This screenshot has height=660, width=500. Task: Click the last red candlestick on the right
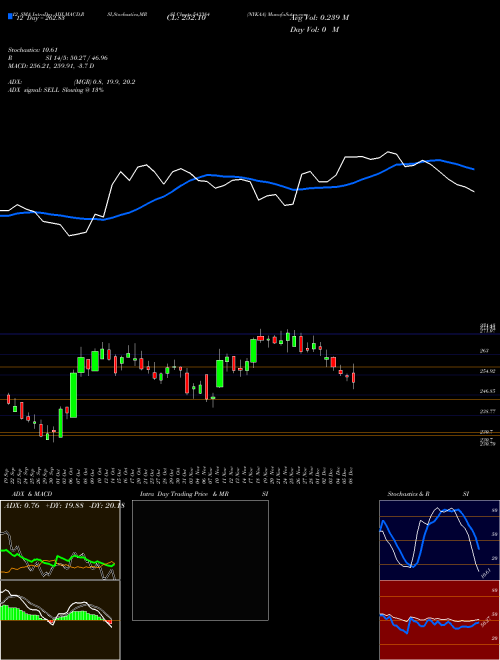click(x=354, y=377)
